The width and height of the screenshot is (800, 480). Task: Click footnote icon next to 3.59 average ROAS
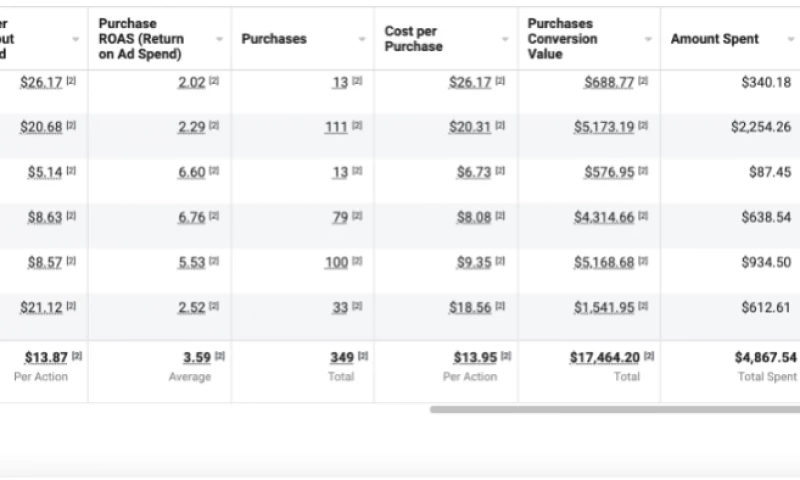(219, 356)
